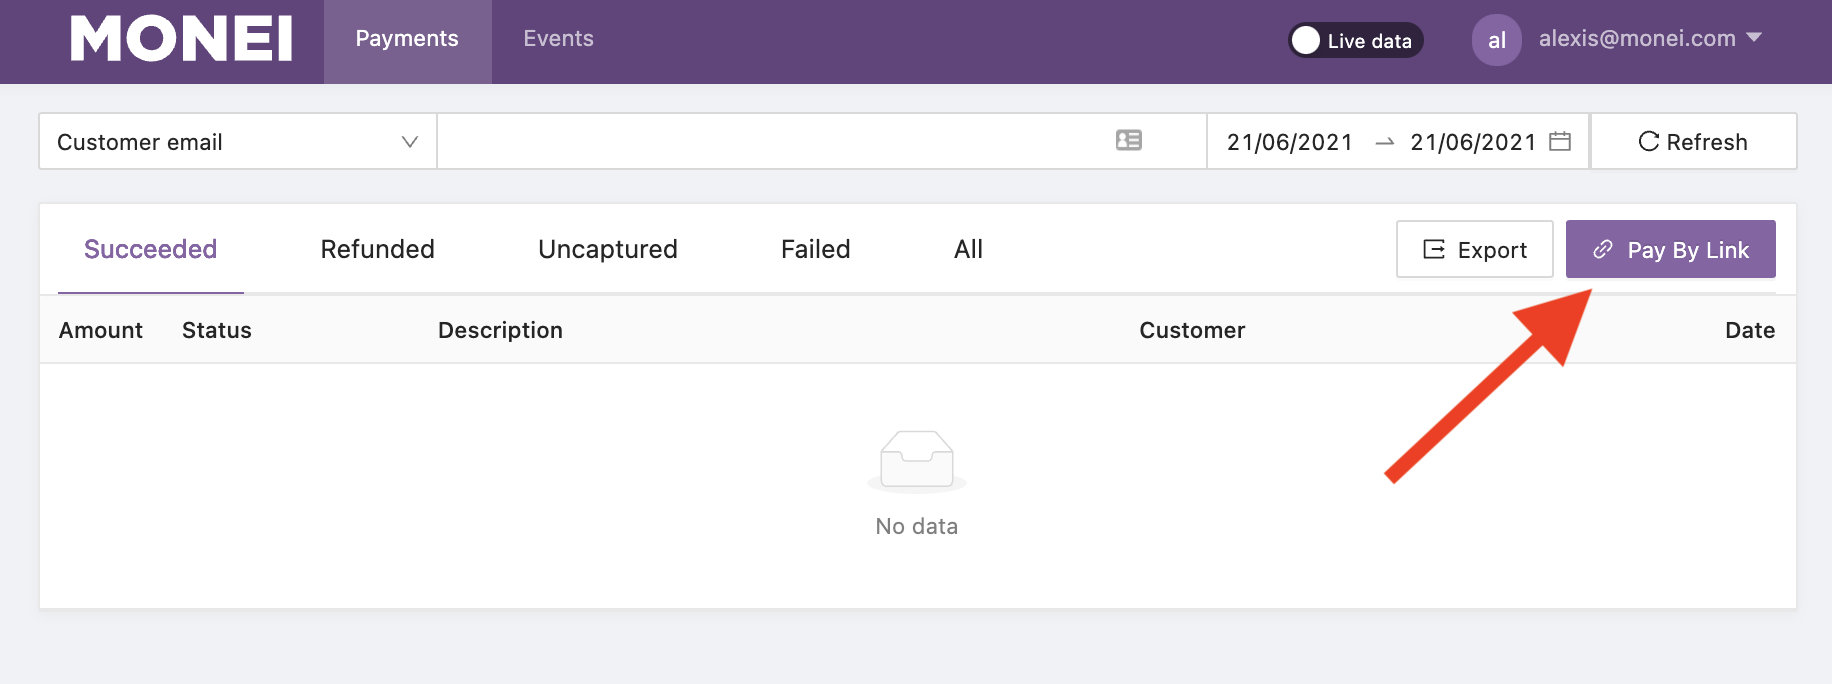1832x684 pixels.
Task: Select the Succeeded tab
Action: 151,249
